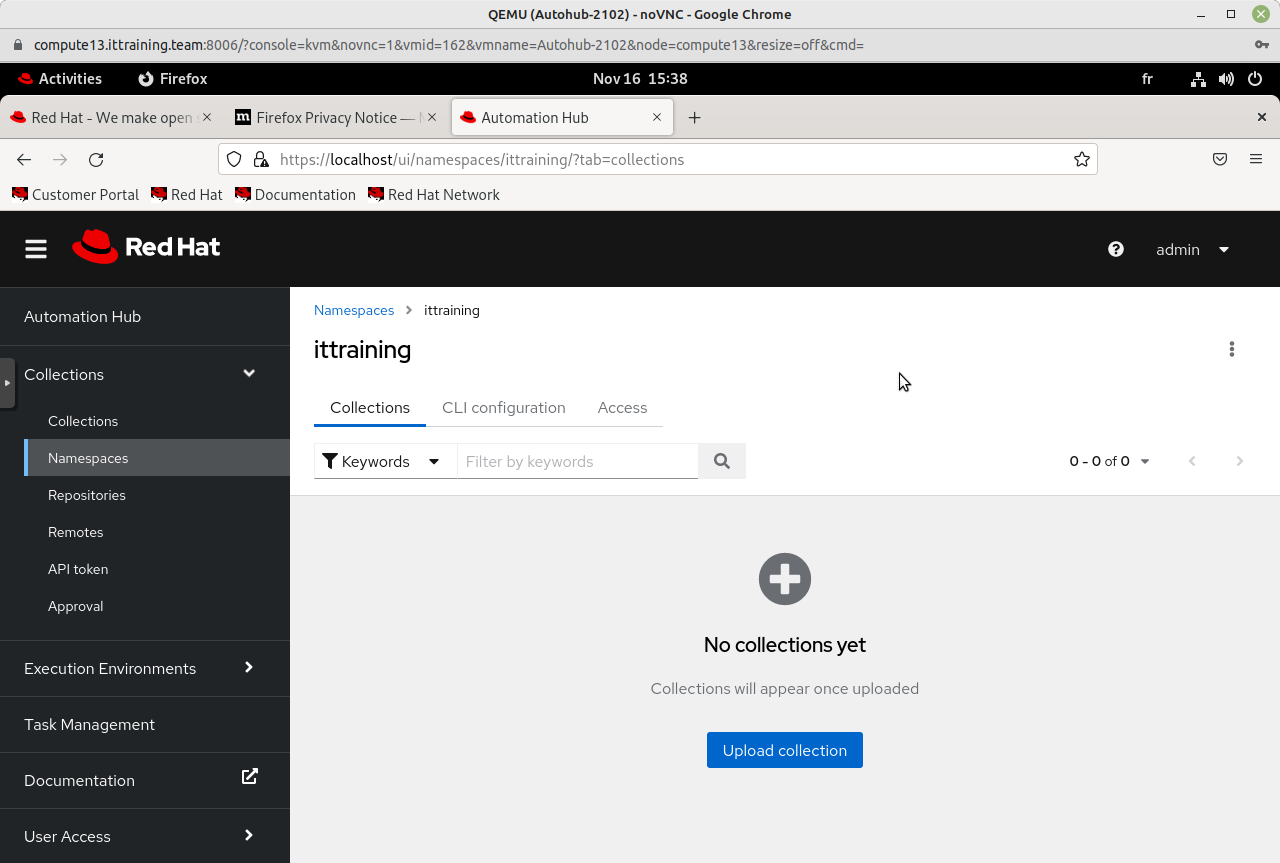
Task: Open the GNOME power menu icon
Action: point(1255,79)
